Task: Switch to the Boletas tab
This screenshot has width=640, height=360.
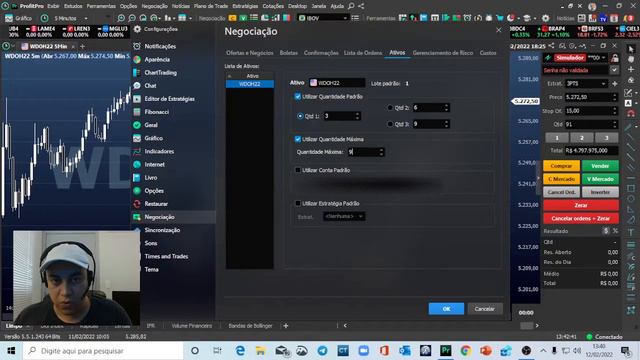Action: (289, 53)
